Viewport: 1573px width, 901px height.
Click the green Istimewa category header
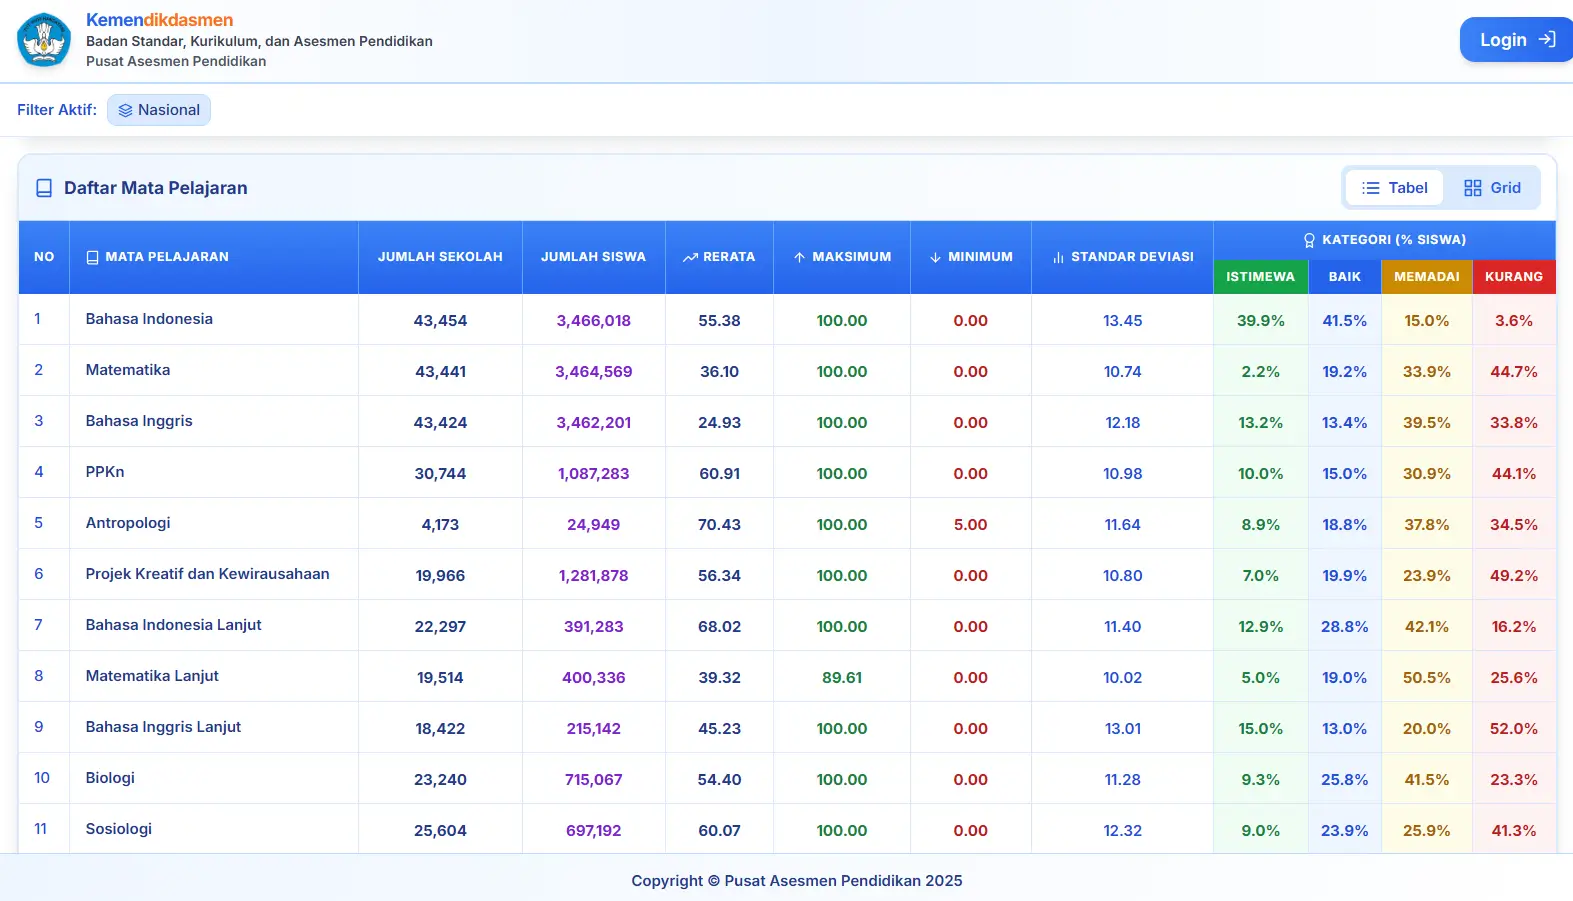click(1260, 277)
